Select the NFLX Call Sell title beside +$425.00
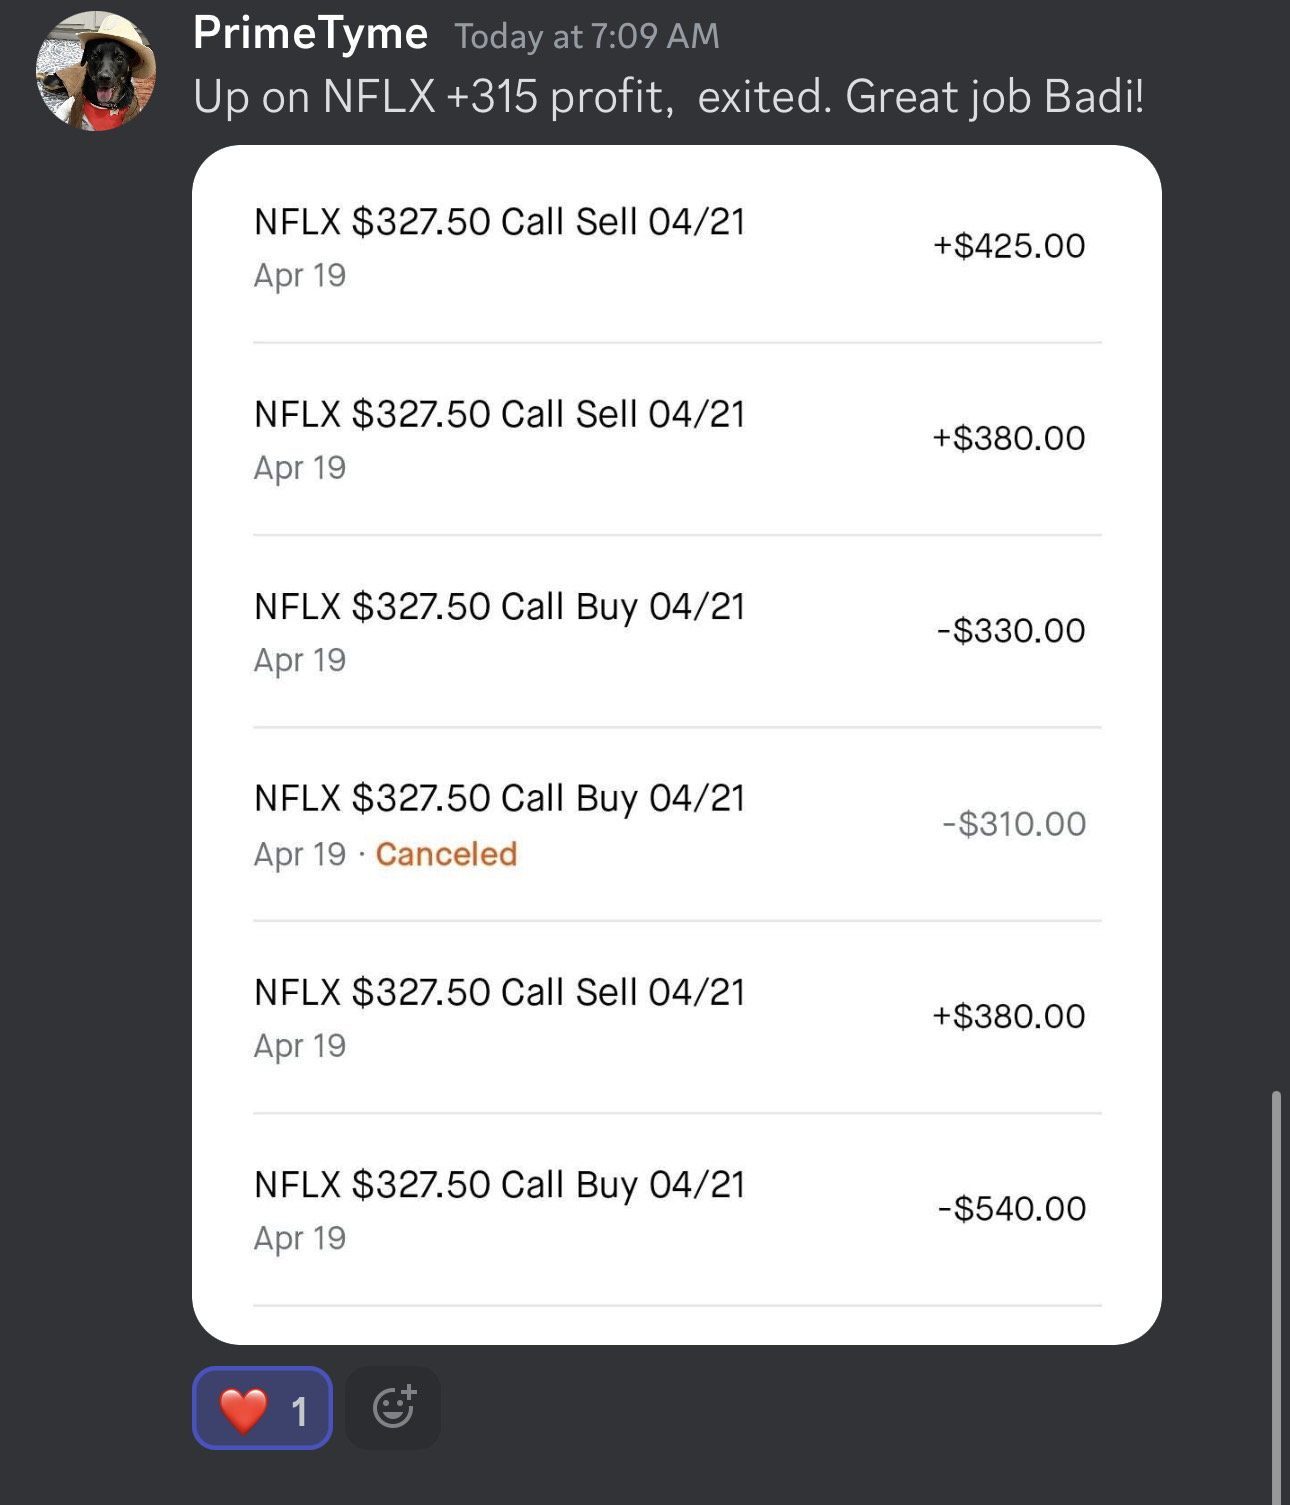This screenshot has height=1505, width=1290. tap(499, 222)
